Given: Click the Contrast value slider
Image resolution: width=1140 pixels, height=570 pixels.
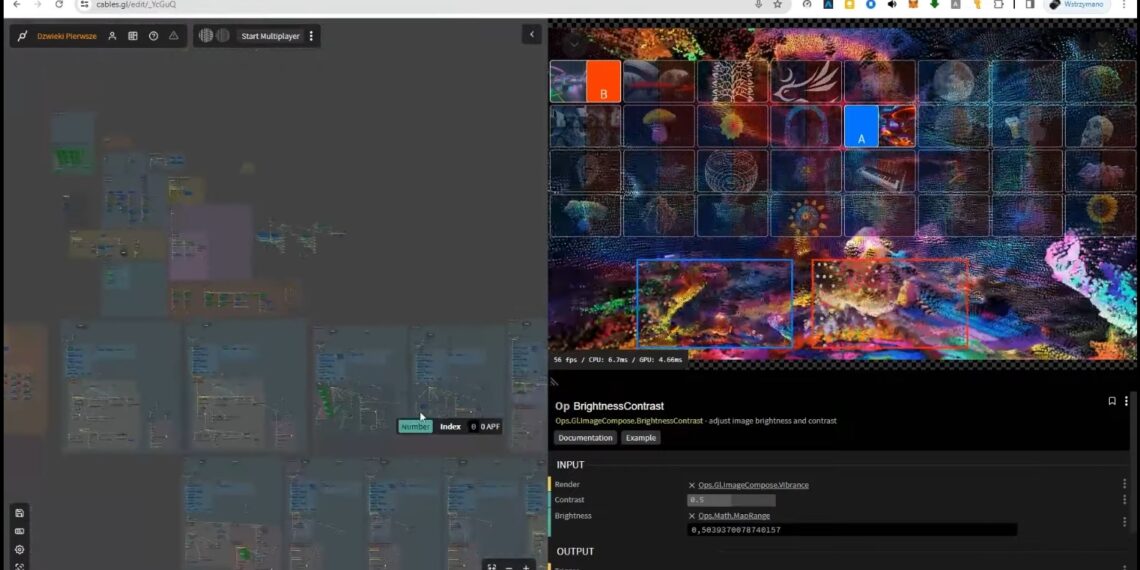Looking at the screenshot, I should pyautogui.click(x=731, y=500).
